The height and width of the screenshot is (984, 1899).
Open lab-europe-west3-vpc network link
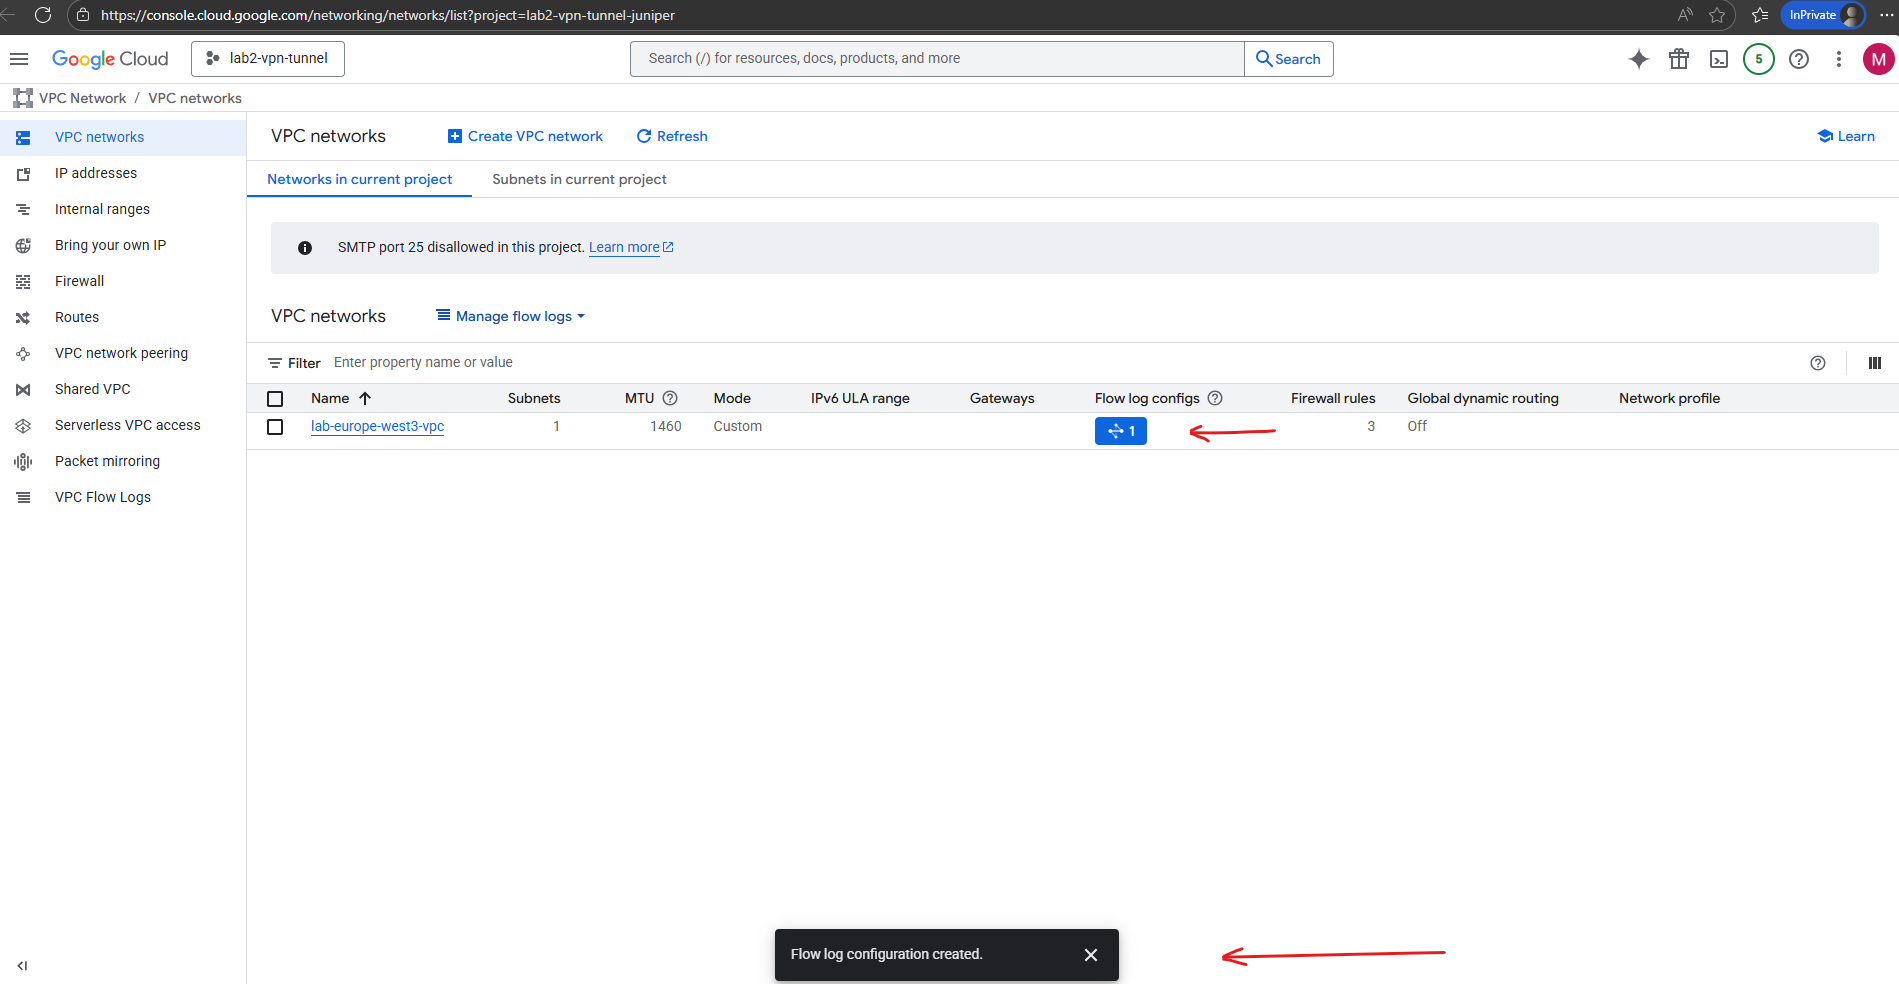click(377, 426)
